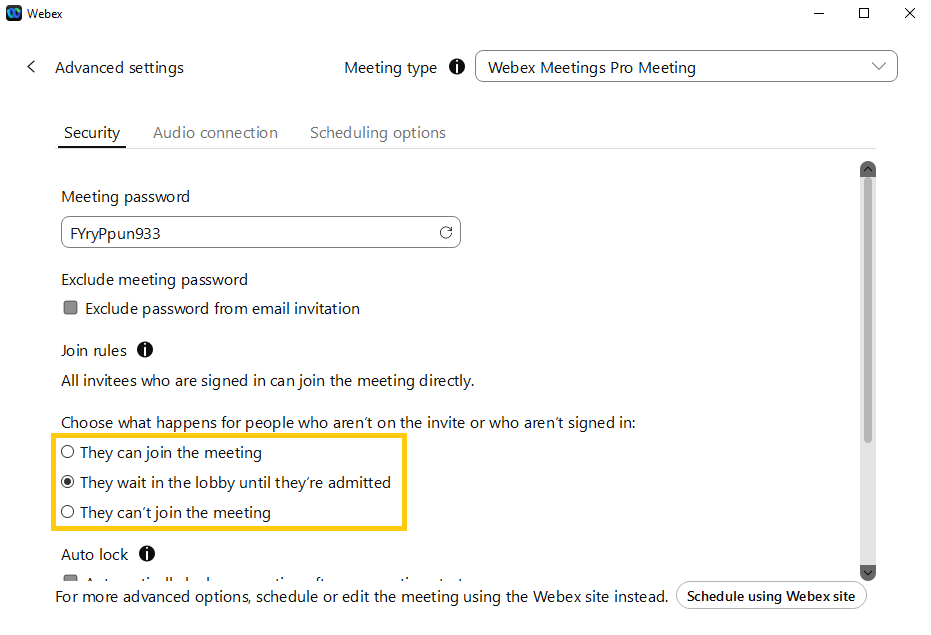Click the Join rules info icon
The height and width of the screenshot is (635, 931).
tap(145, 350)
